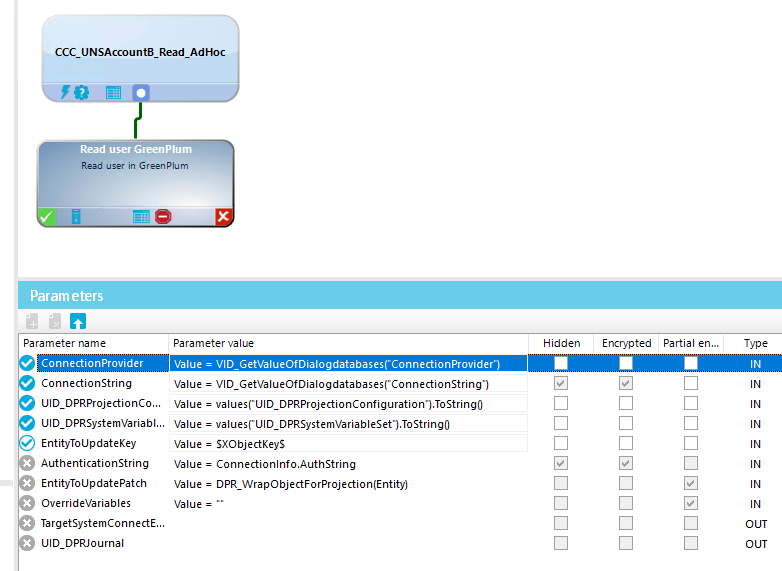This screenshot has height=571, width=782.
Task: Toggle Encrypted checkbox for ConnectionString
Action: pyautogui.click(x=626, y=383)
